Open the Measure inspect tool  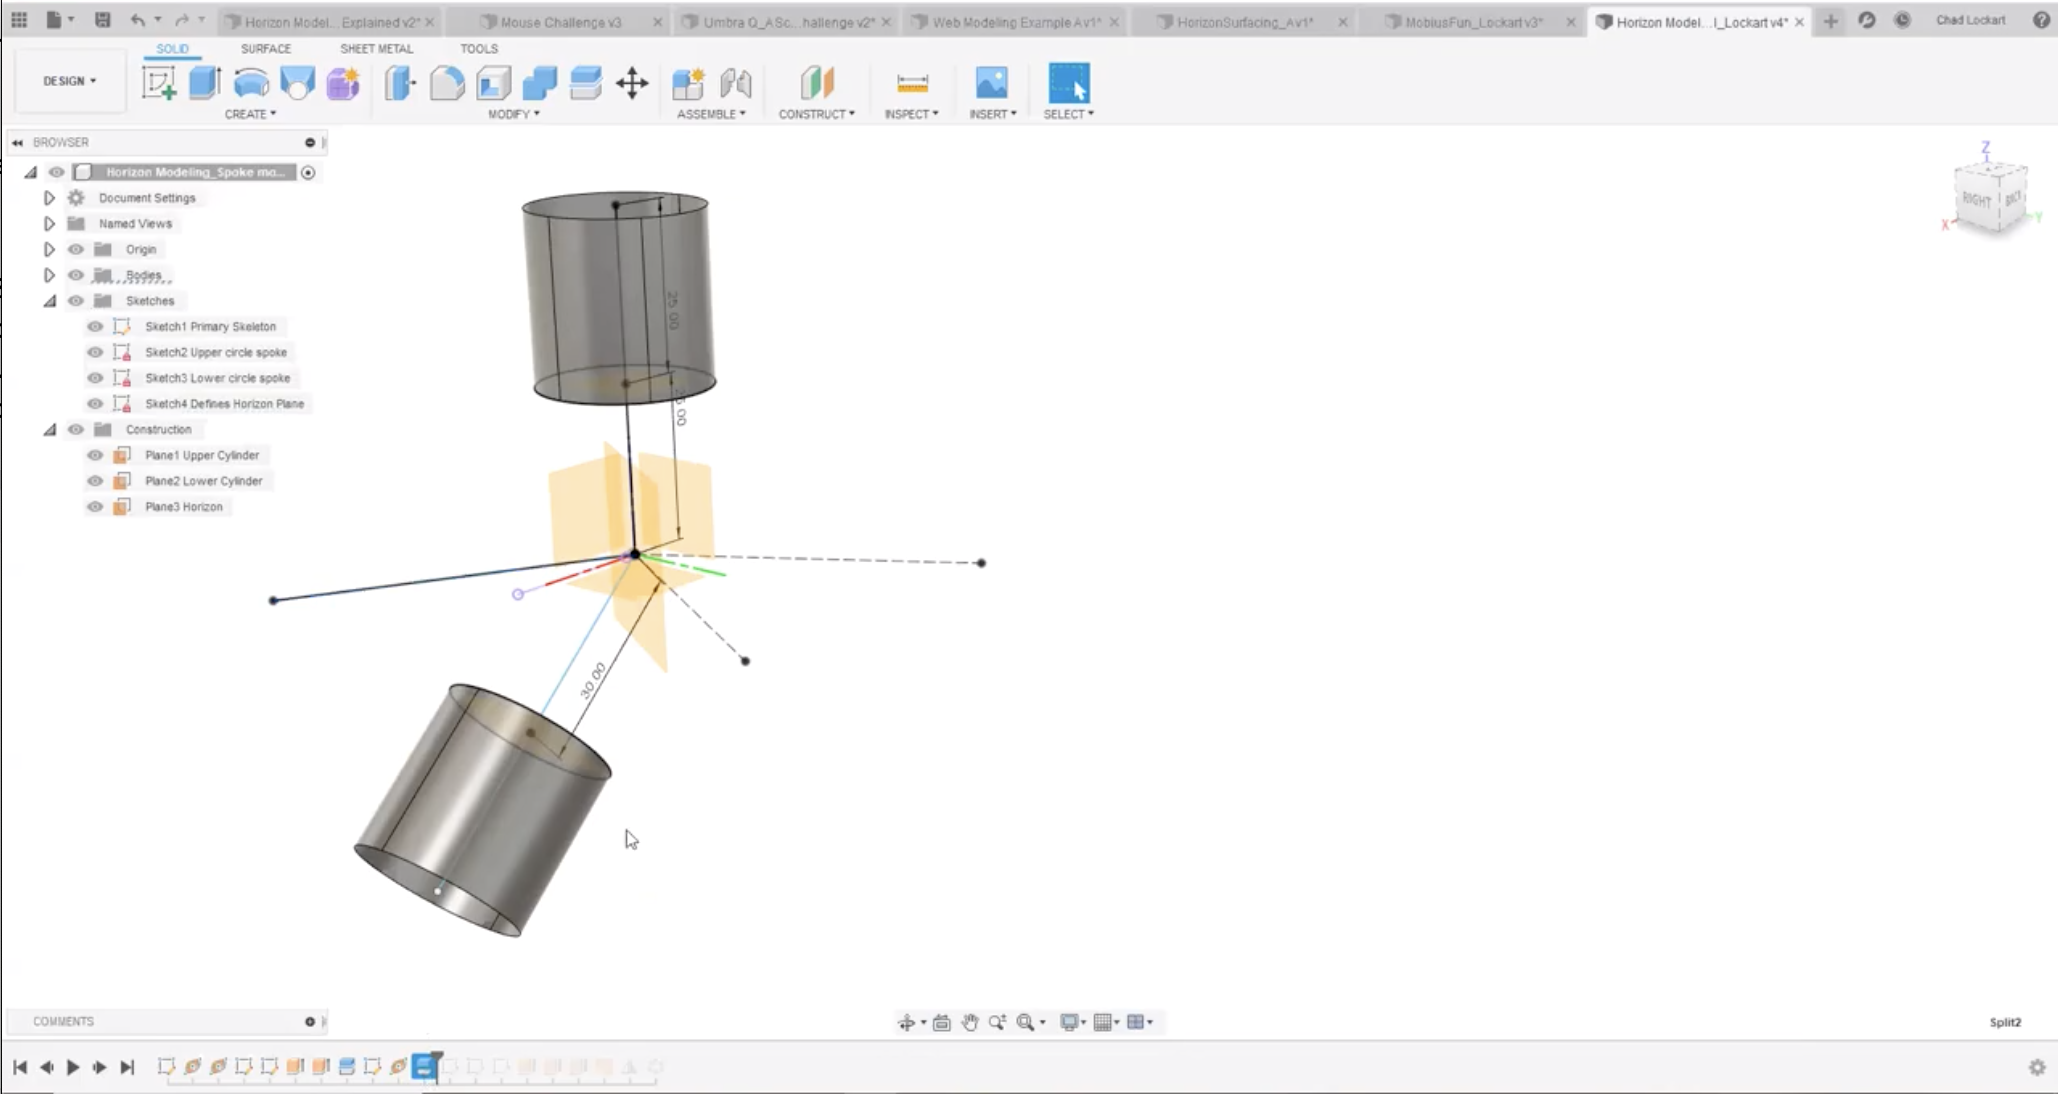click(912, 83)
